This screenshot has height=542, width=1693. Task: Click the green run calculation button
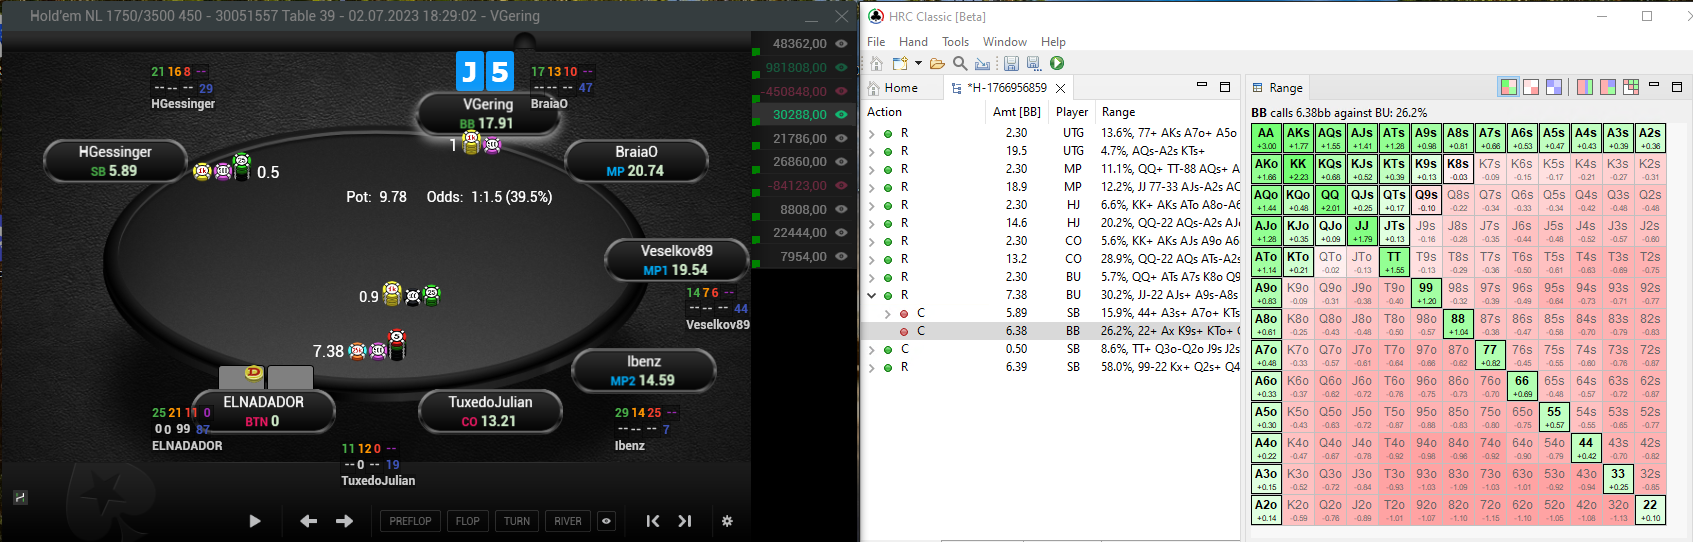[x=1057, y=63]
